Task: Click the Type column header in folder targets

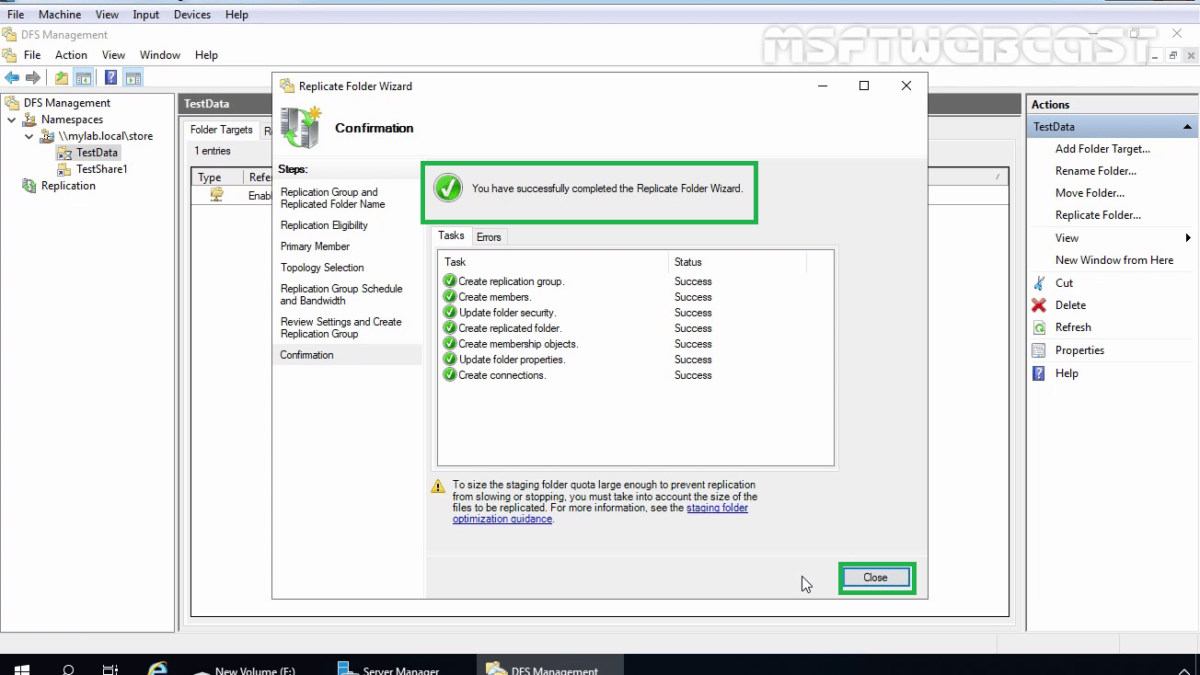Action: tap(218, 177)
